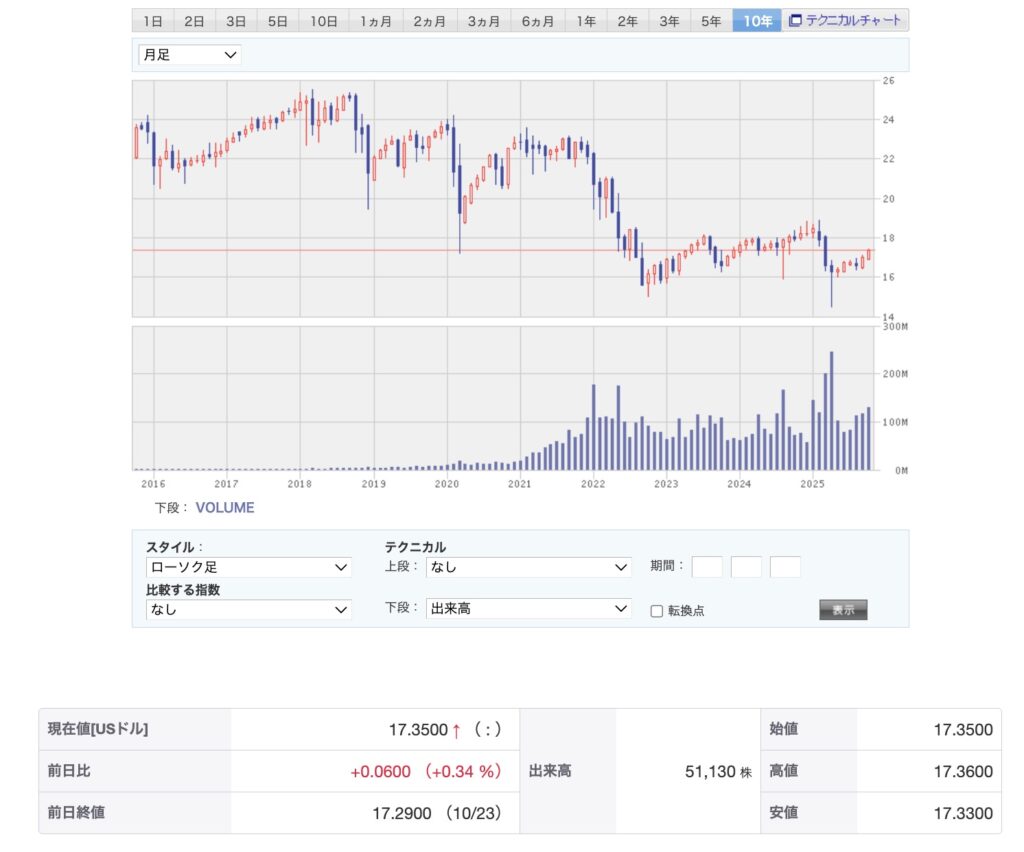Select the 3年 period tab

[669, 21]
